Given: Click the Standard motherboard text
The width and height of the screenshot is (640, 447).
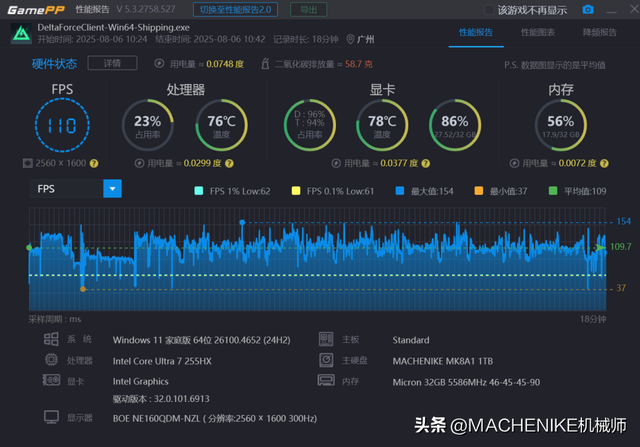Looking at the screenshot, I should click(411, 340).
